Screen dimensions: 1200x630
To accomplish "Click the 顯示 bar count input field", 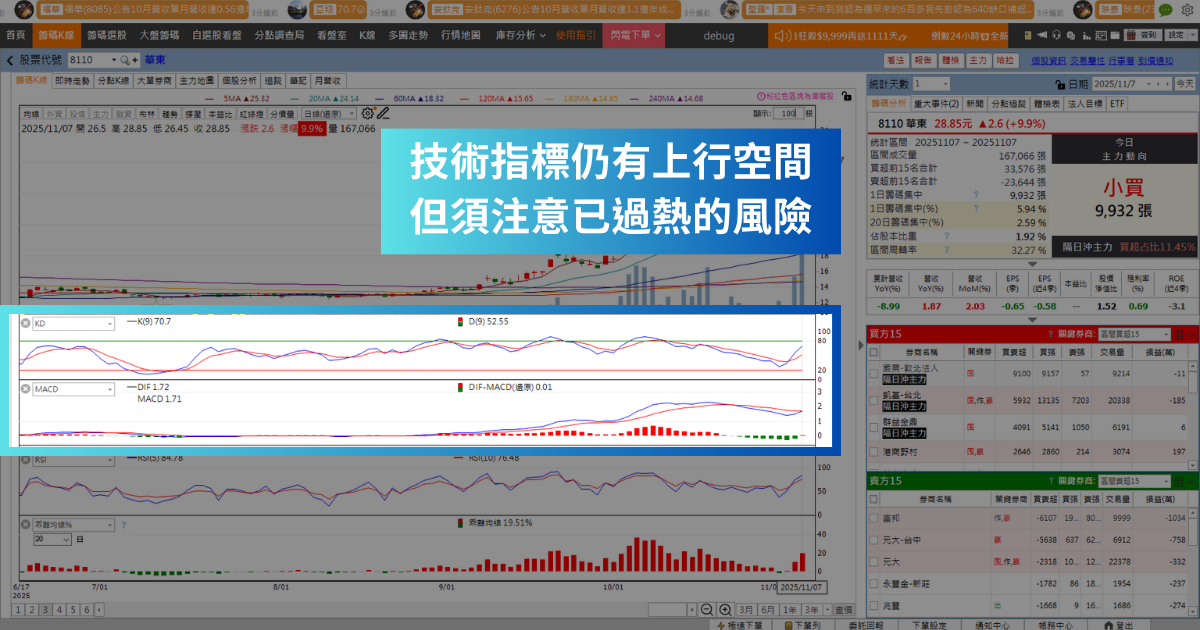I will [x=787, y=114].
